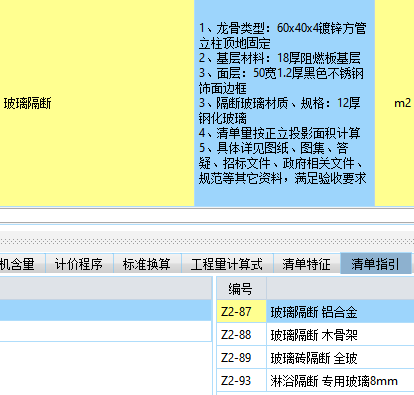The image size is (414, 395).
Task: Click code cell Z2-93
Action: 241,380
